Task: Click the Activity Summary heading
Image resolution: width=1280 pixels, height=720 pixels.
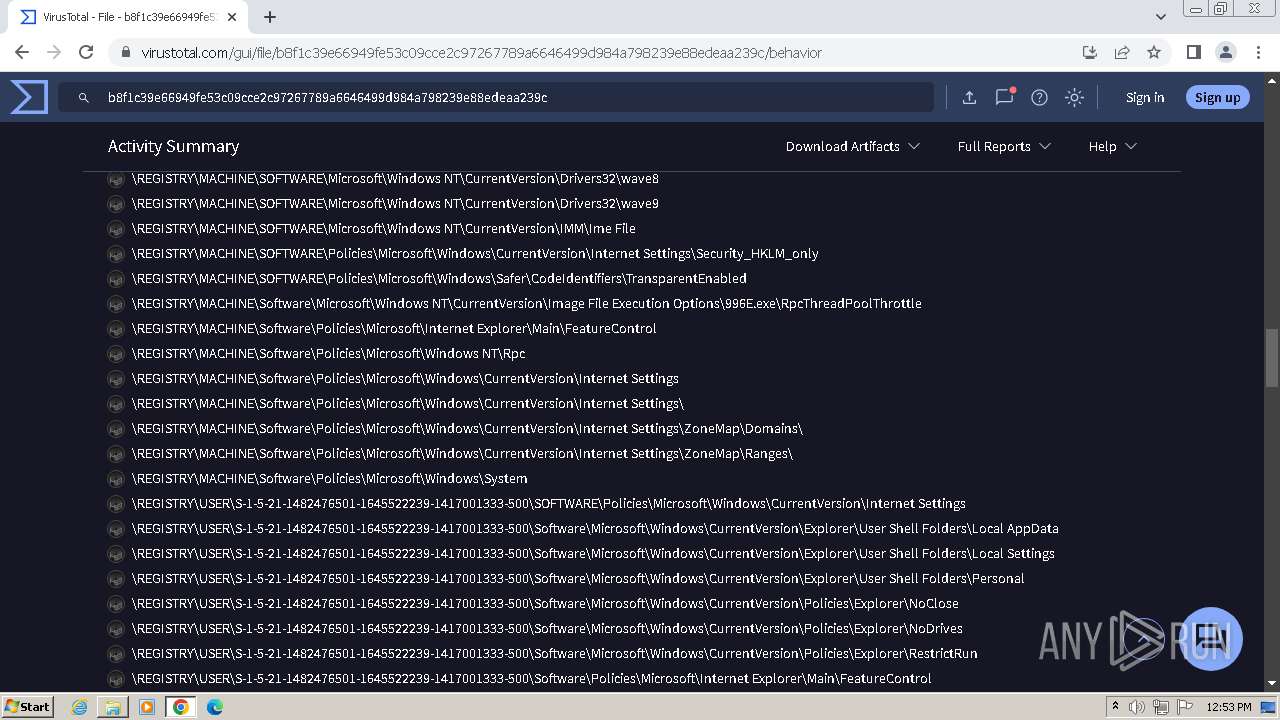Action: tap(173, 146)
